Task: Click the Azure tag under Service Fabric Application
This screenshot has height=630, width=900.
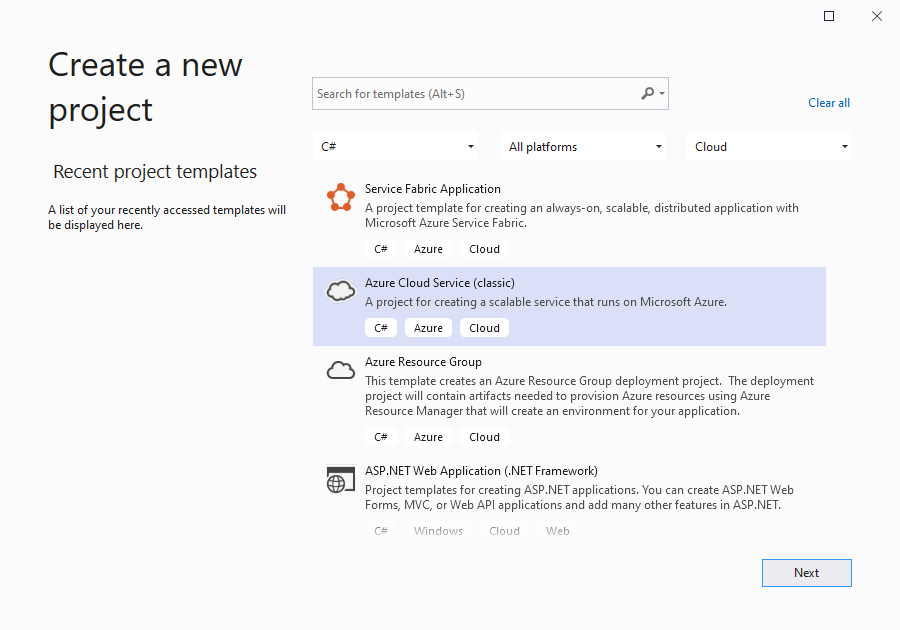Action: [x=428, y=249]
